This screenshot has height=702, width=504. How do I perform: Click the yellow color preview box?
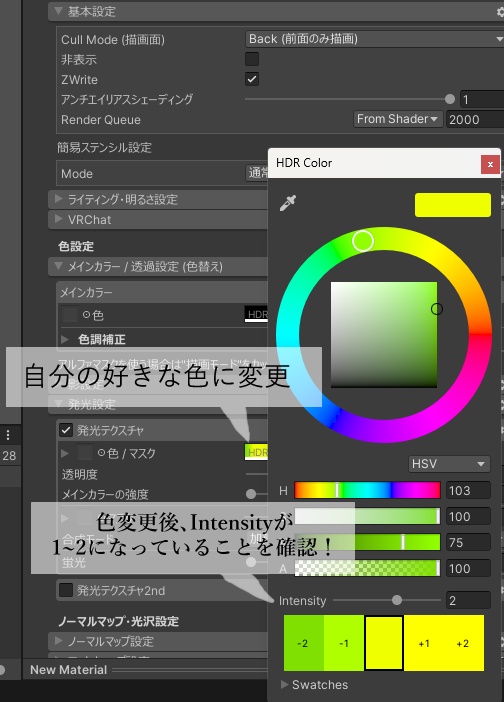click(453, 205)
